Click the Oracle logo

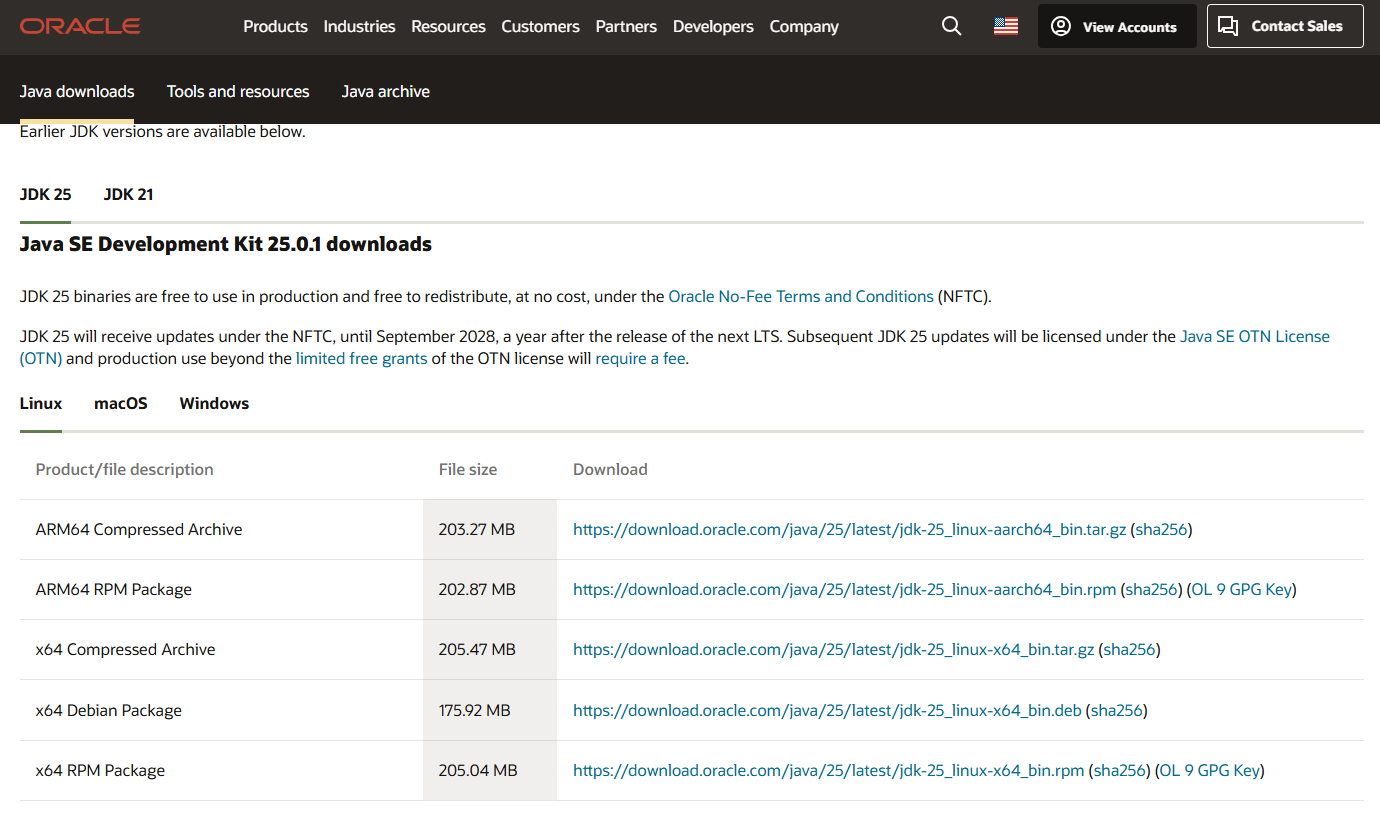click(x=80, y=27)
